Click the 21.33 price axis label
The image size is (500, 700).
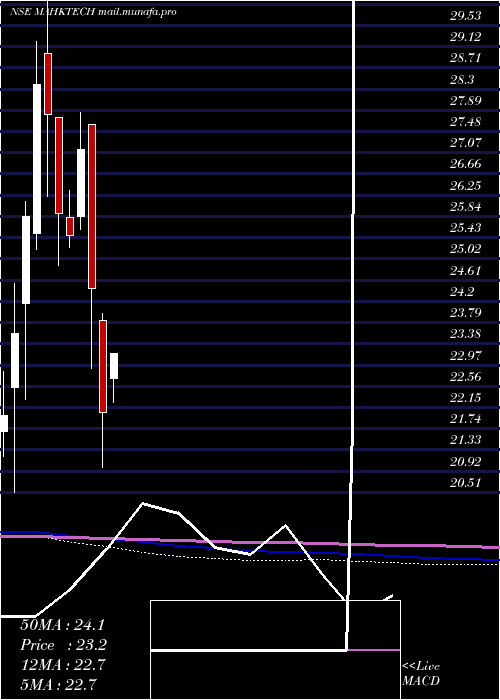(x=466, y=440)
